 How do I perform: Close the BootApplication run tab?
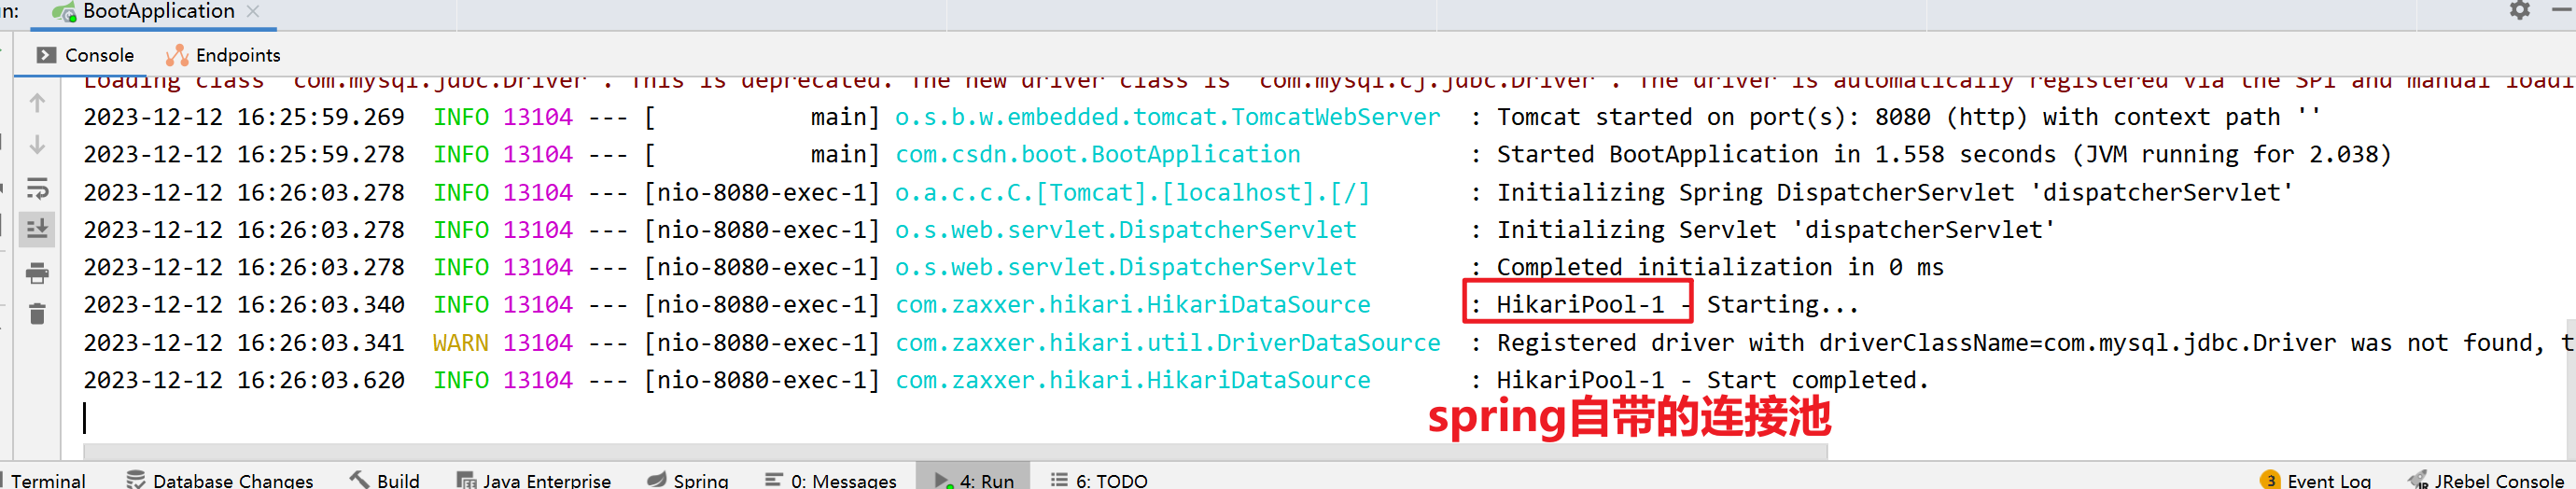253,12
